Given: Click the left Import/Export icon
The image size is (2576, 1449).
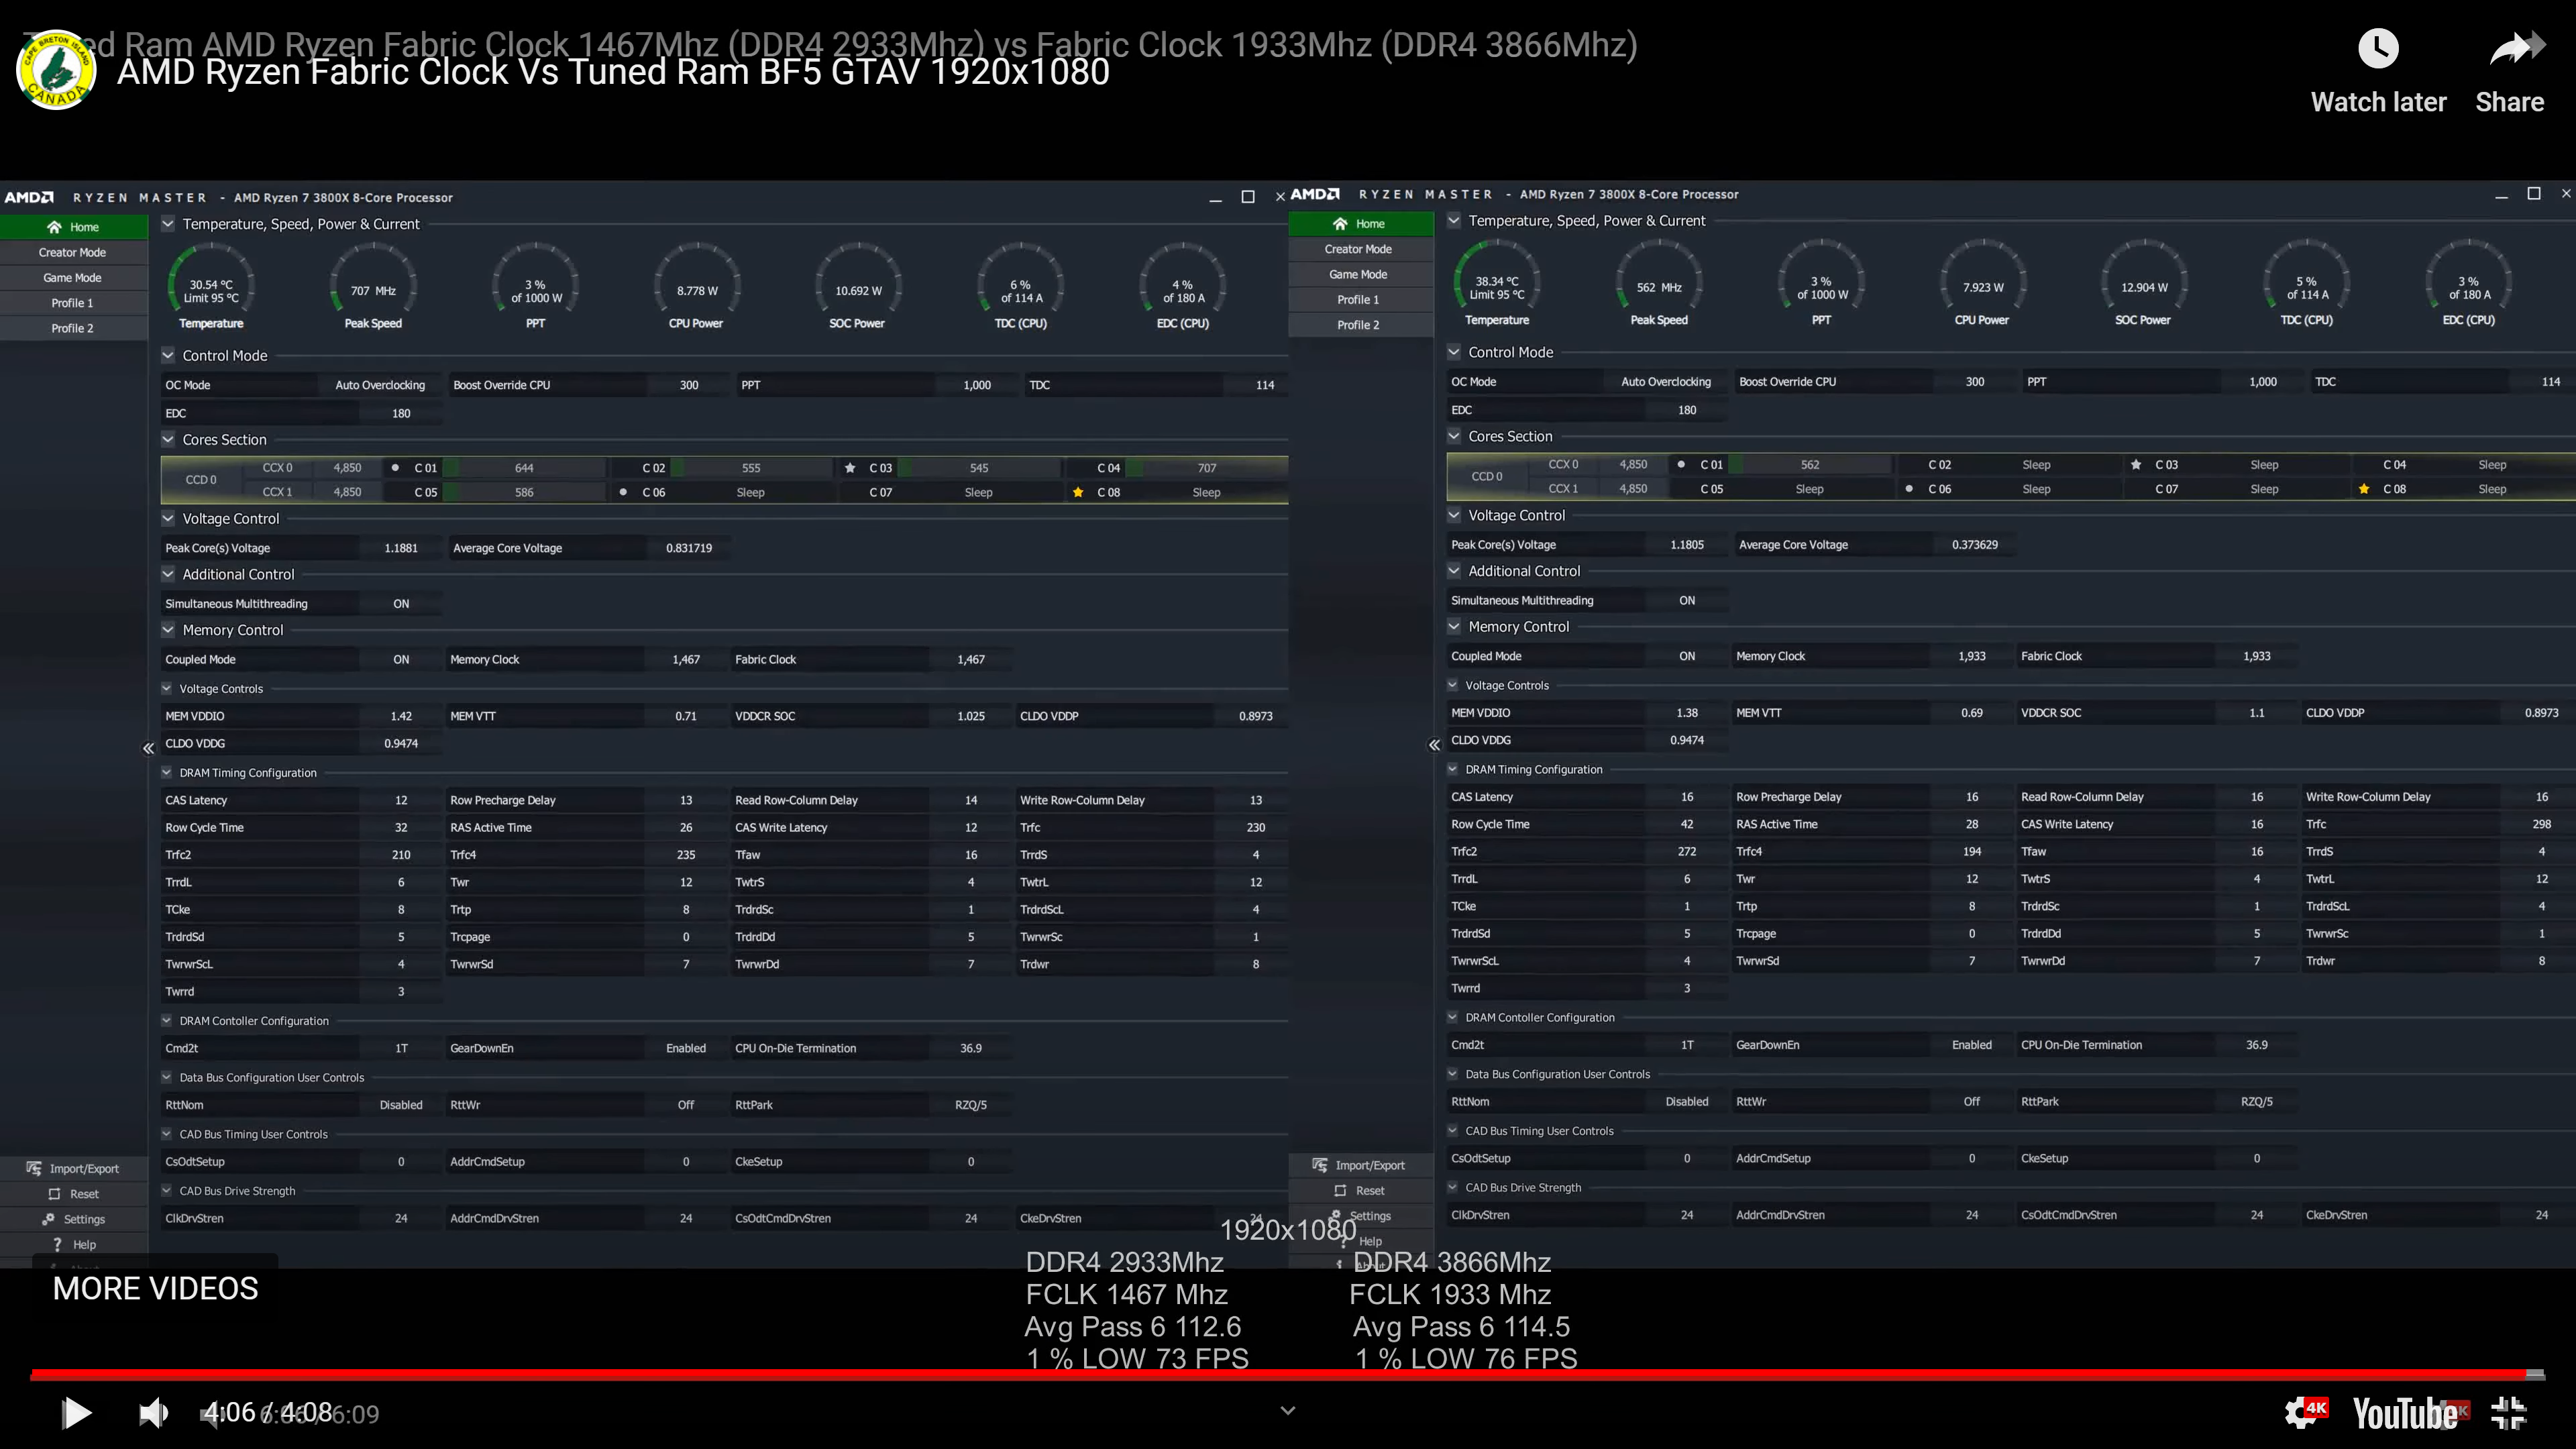Looking at the screenshot, I should tap(34, 1168).
